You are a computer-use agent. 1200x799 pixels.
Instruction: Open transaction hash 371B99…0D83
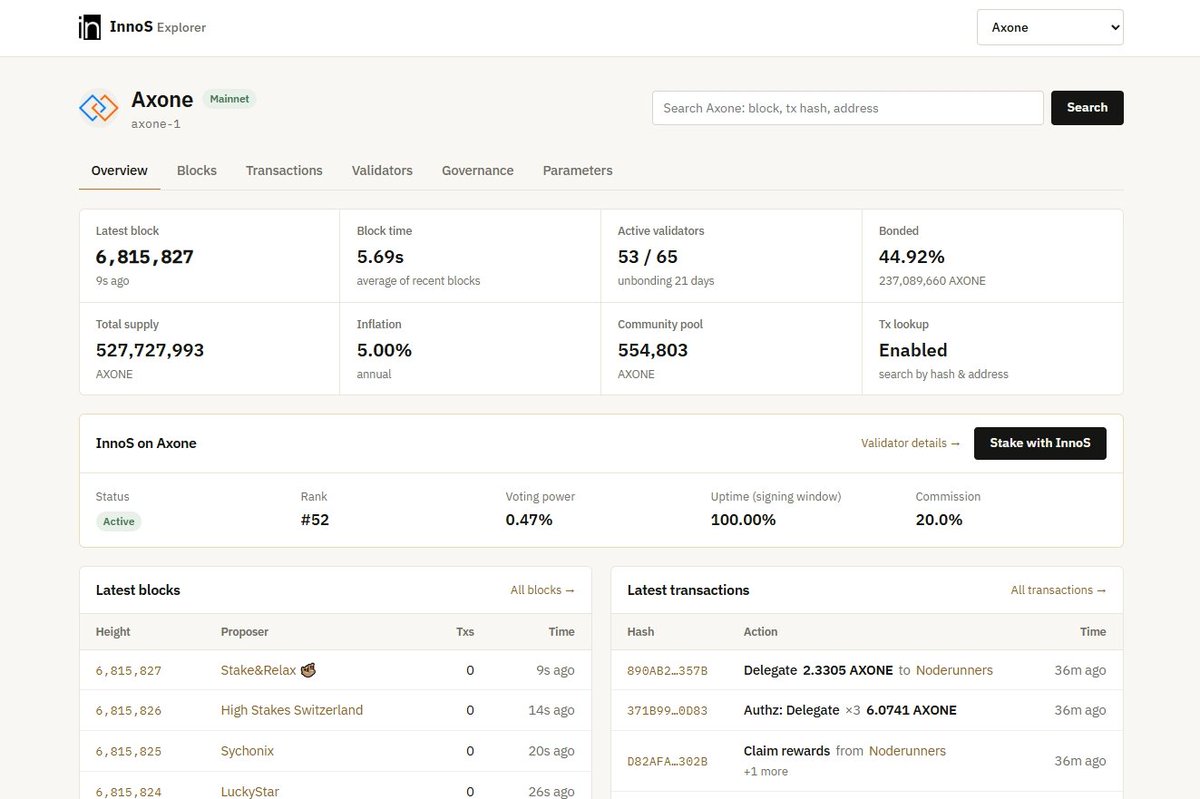point(667,711)
